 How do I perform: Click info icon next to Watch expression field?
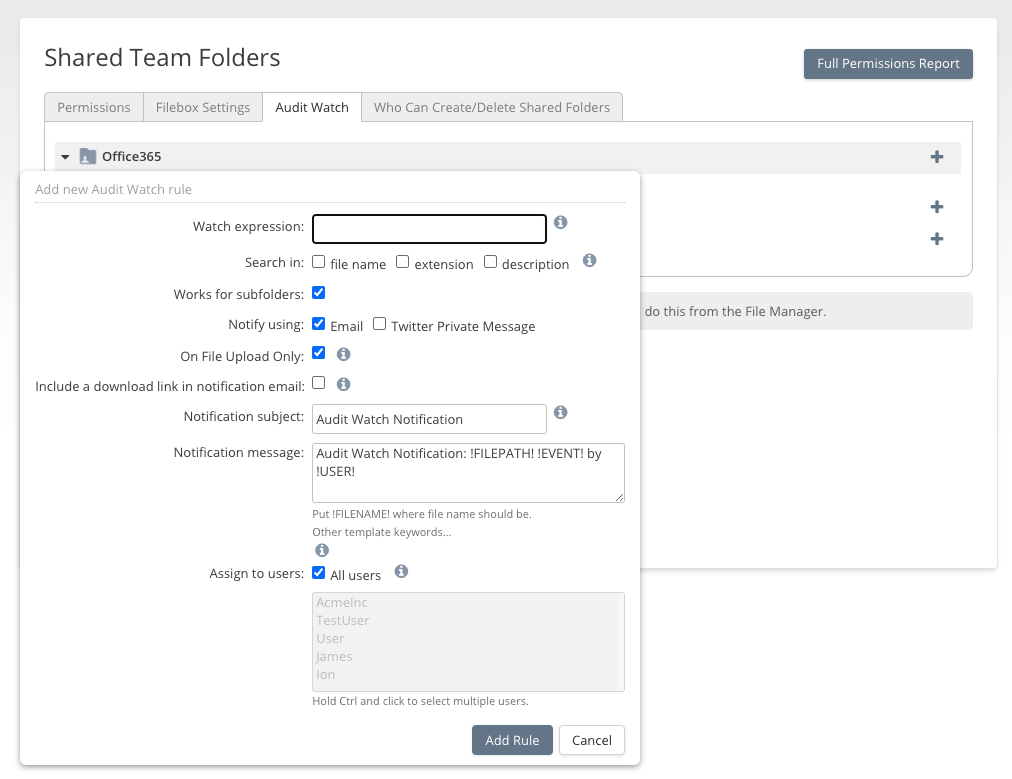561,222
